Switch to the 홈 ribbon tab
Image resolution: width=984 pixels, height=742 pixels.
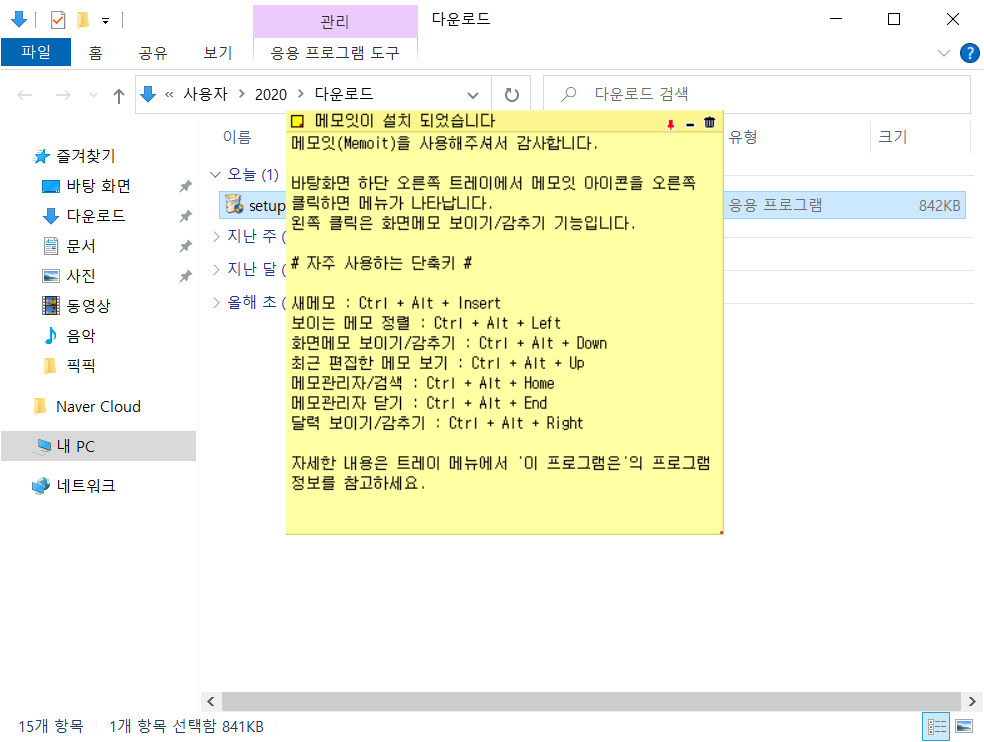pyautogui.click(x=95, y=53)
